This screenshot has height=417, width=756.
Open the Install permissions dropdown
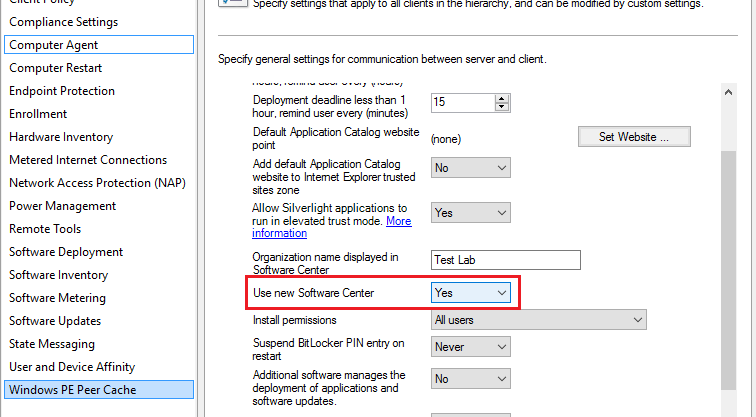point(539,320)
